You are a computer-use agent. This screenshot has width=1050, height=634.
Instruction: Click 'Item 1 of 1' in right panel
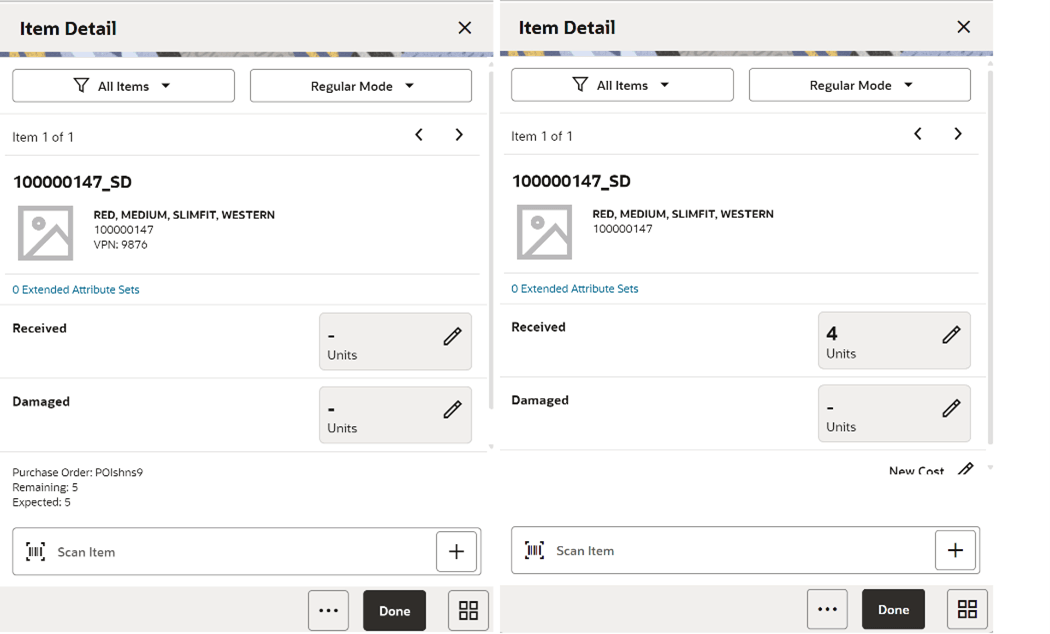(x=542, y=136)
